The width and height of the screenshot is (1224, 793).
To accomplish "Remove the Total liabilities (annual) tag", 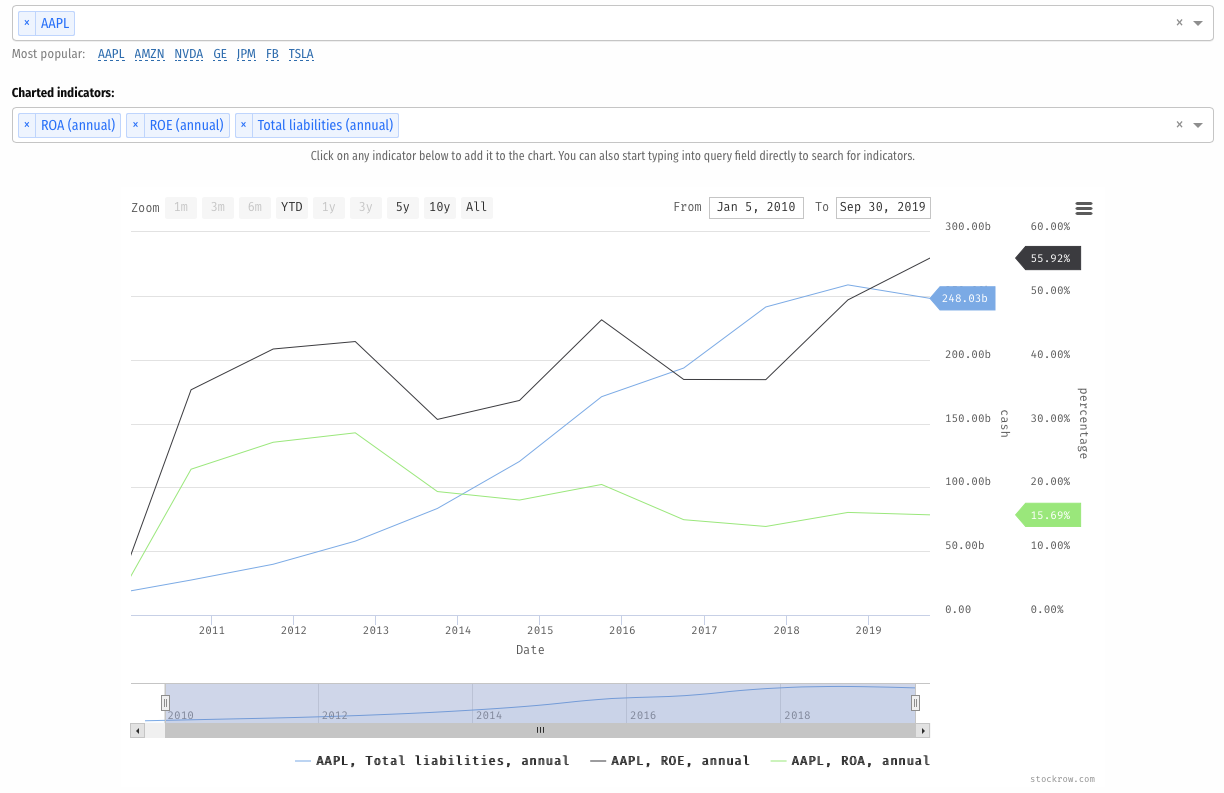I will [x=244, y=125].
